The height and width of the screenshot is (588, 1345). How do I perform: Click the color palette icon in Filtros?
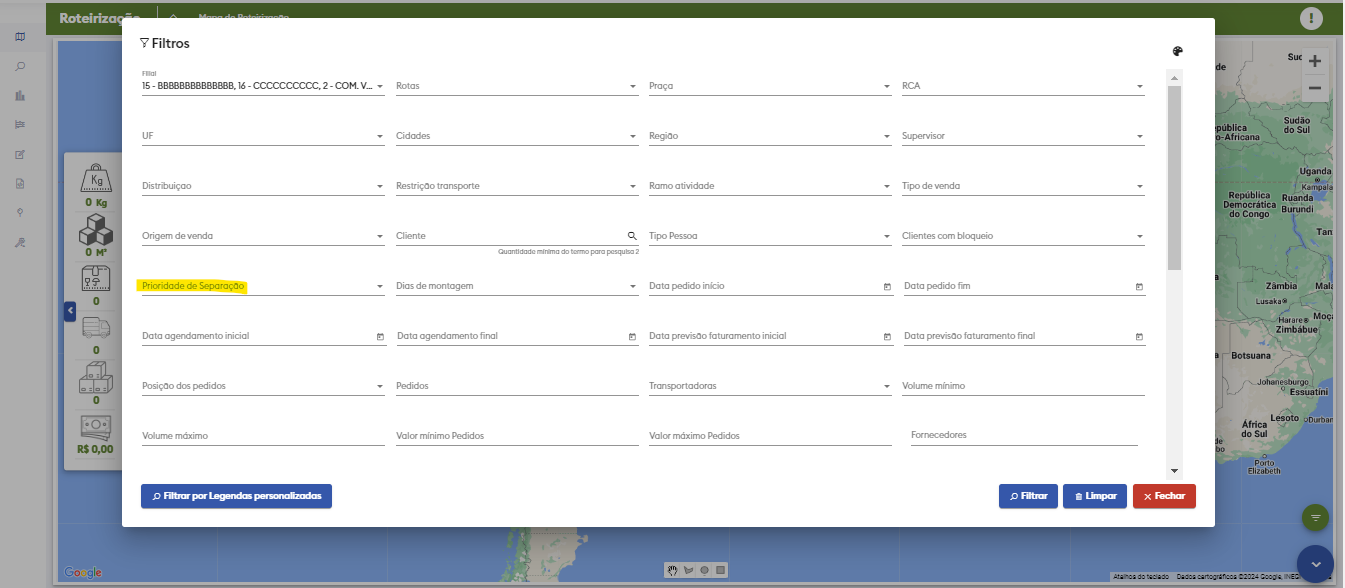[1177, 51]
